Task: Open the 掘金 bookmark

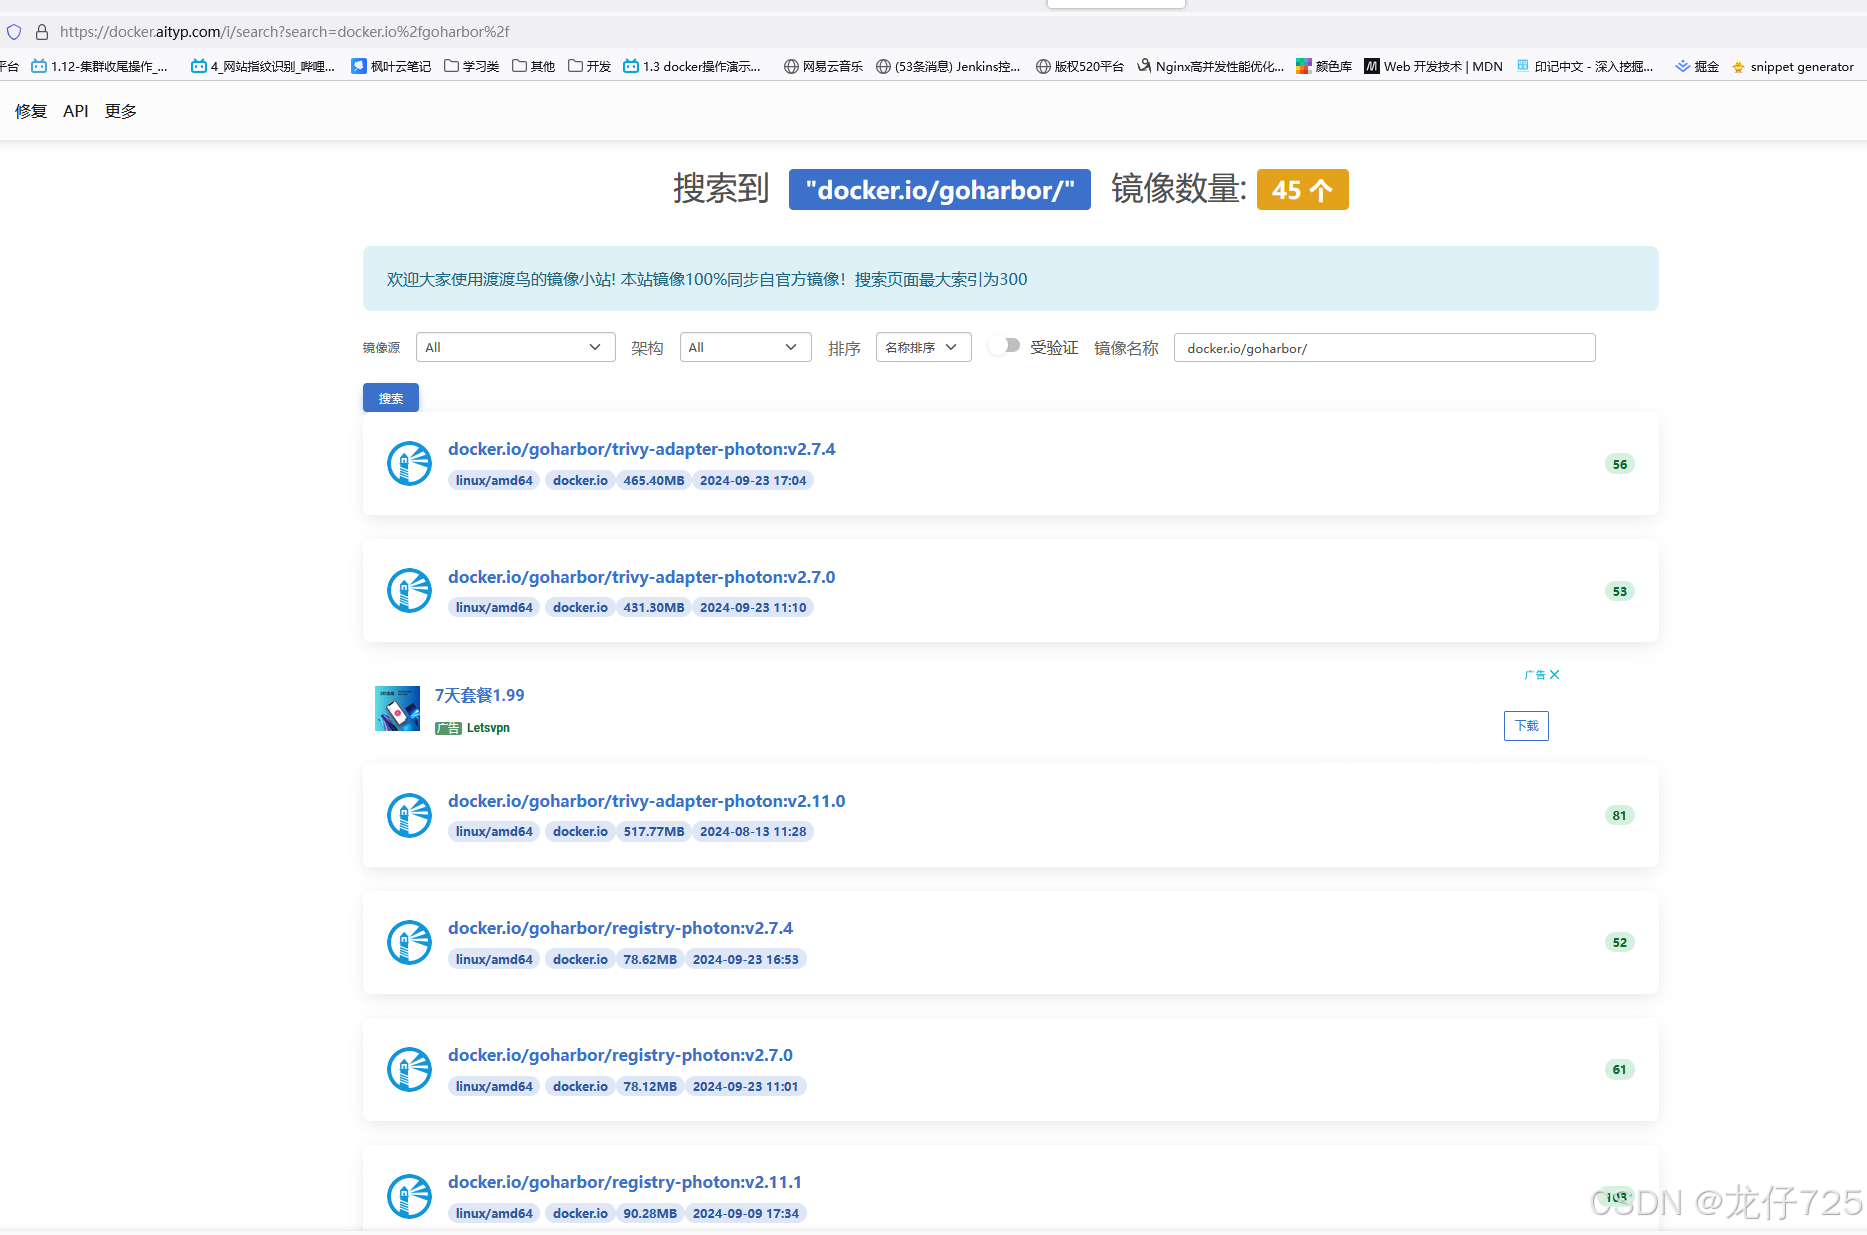Action: pyautogui.click(x=1697, y=66)
